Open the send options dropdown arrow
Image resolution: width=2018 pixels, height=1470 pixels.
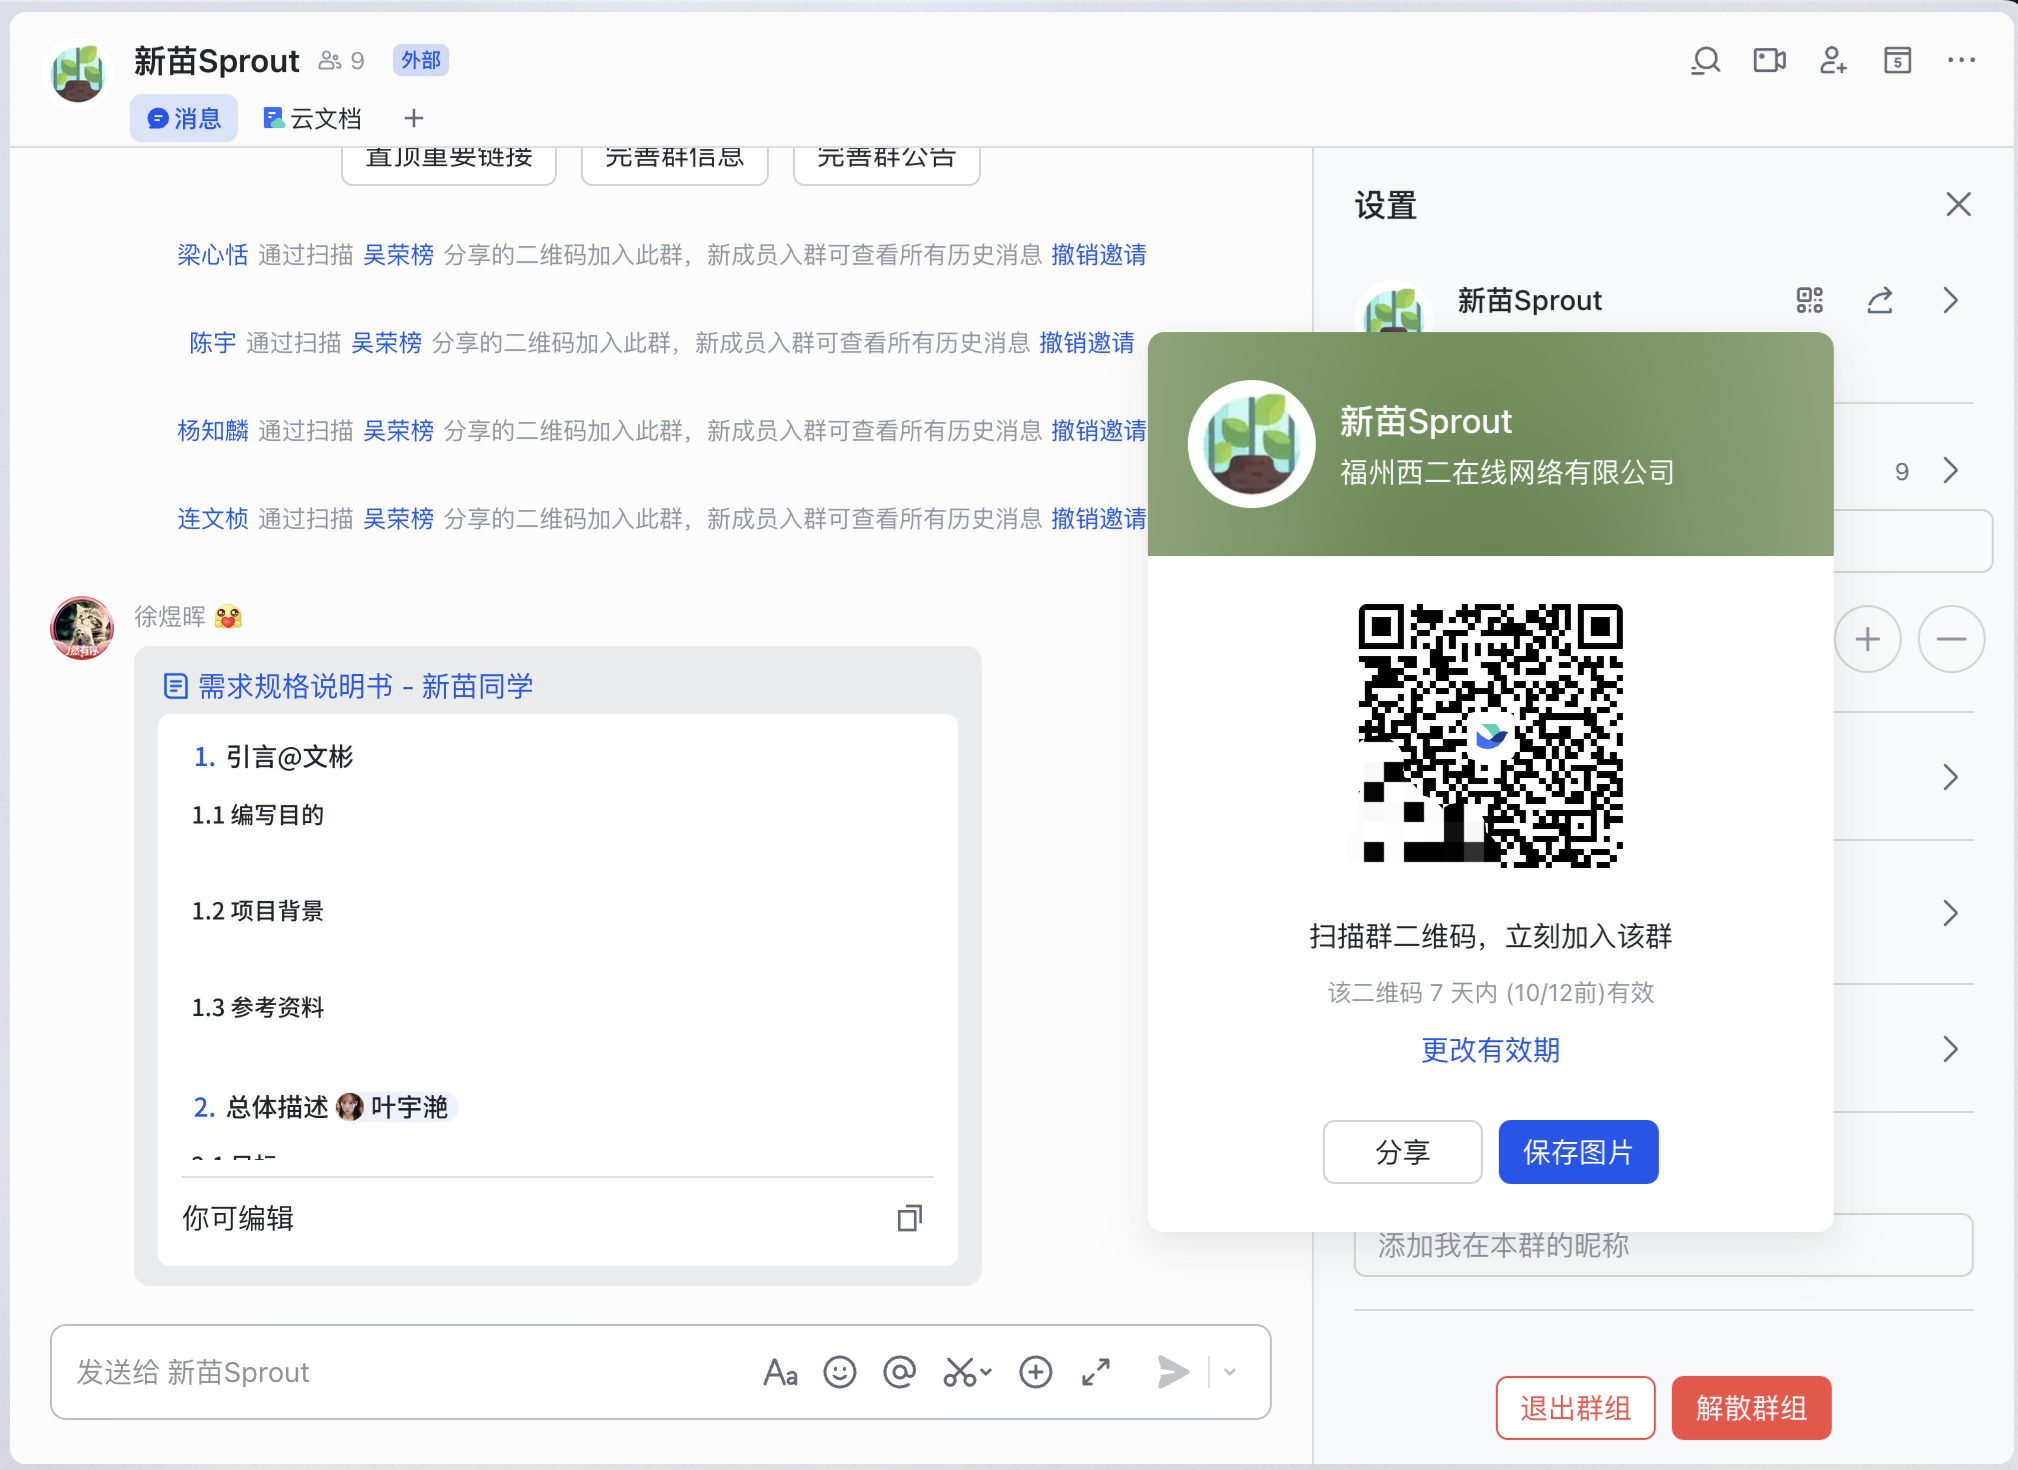pyautogui.click(x=1230, y=1372)
